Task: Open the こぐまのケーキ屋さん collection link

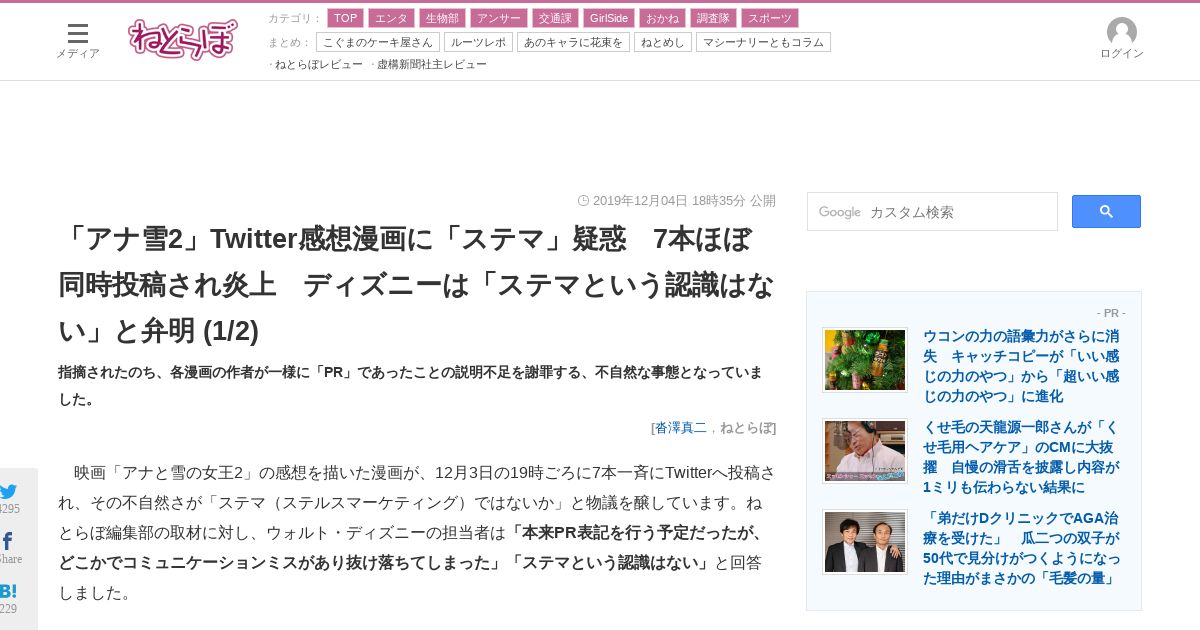Action: tap(378, 42)
